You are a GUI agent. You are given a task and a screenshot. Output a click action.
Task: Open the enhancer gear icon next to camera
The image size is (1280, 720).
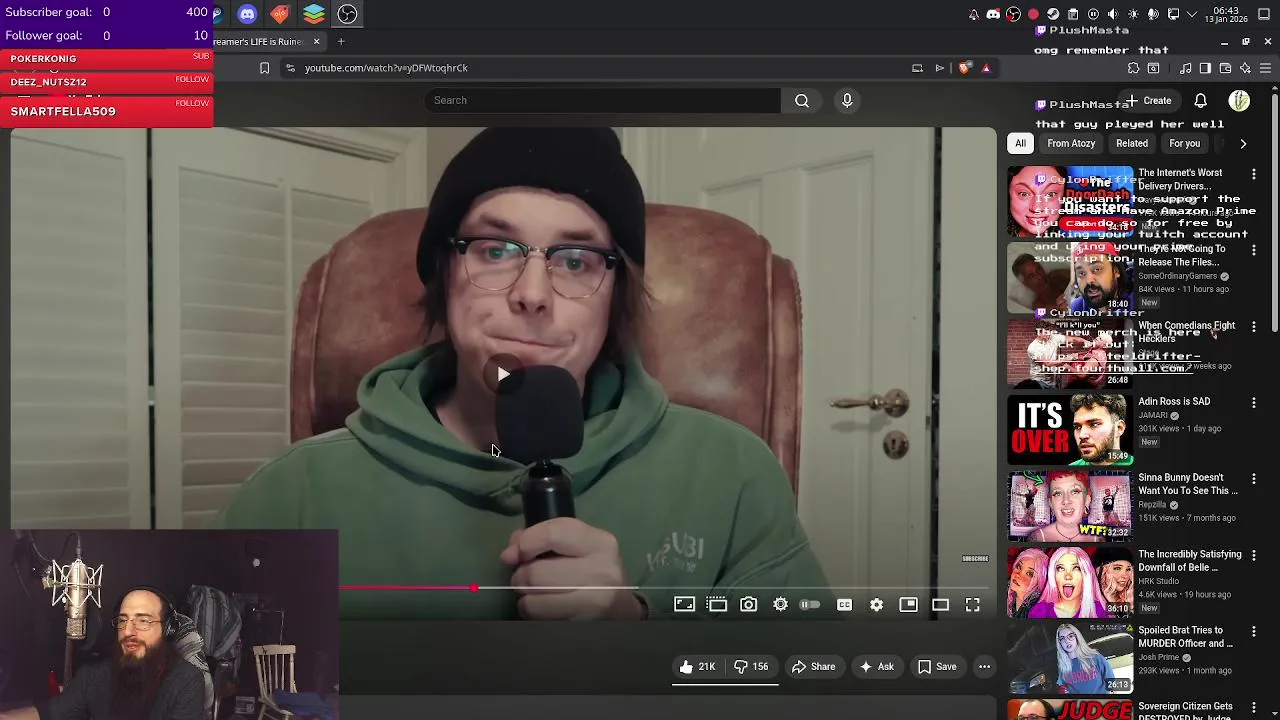[x=781, y=604]
